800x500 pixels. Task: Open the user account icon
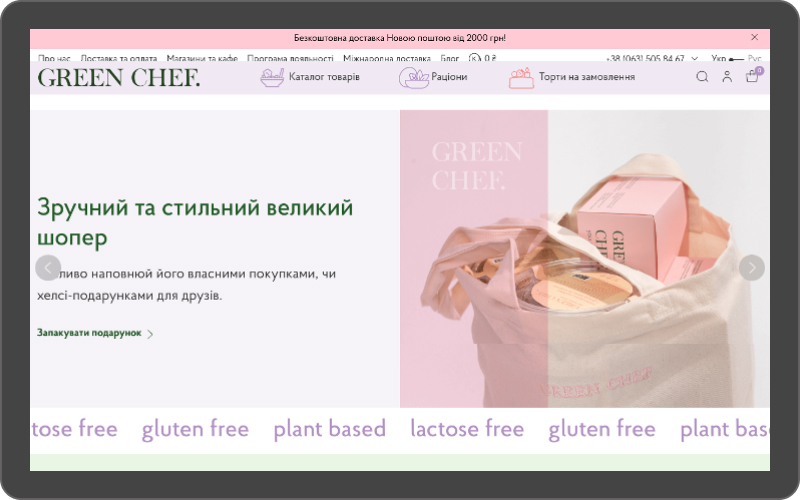pos(727,77)
